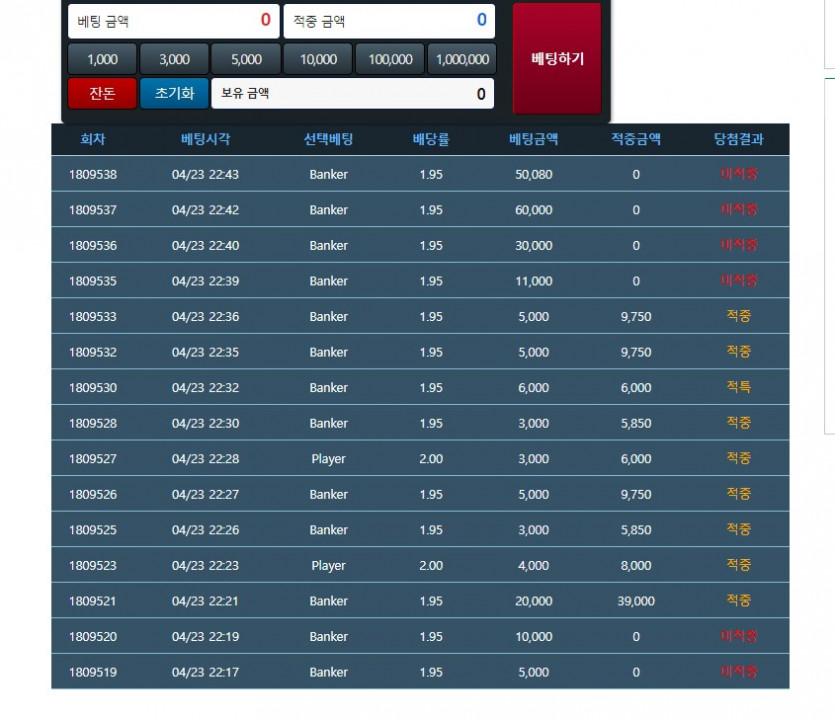Click bet time 04/23 22:28
Screen dimensions: 835x720
[206, 459]
